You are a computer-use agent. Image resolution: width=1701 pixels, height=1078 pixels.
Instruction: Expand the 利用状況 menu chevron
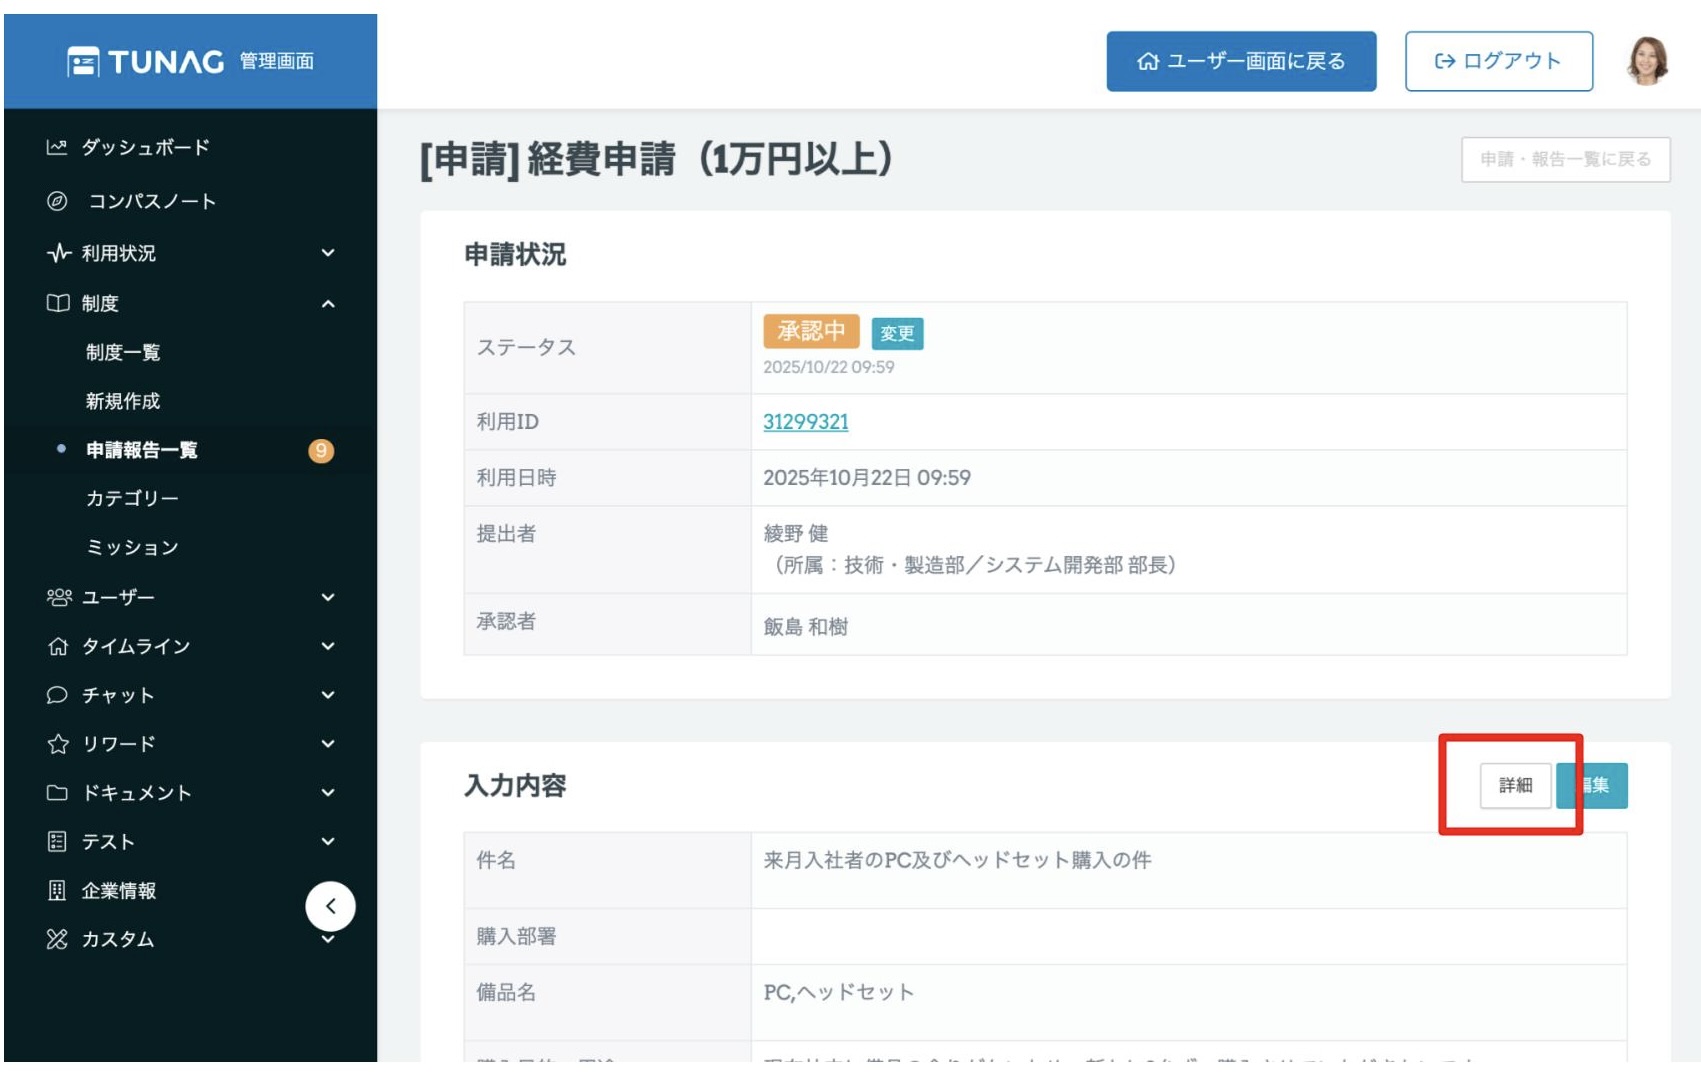pos(328,253)
